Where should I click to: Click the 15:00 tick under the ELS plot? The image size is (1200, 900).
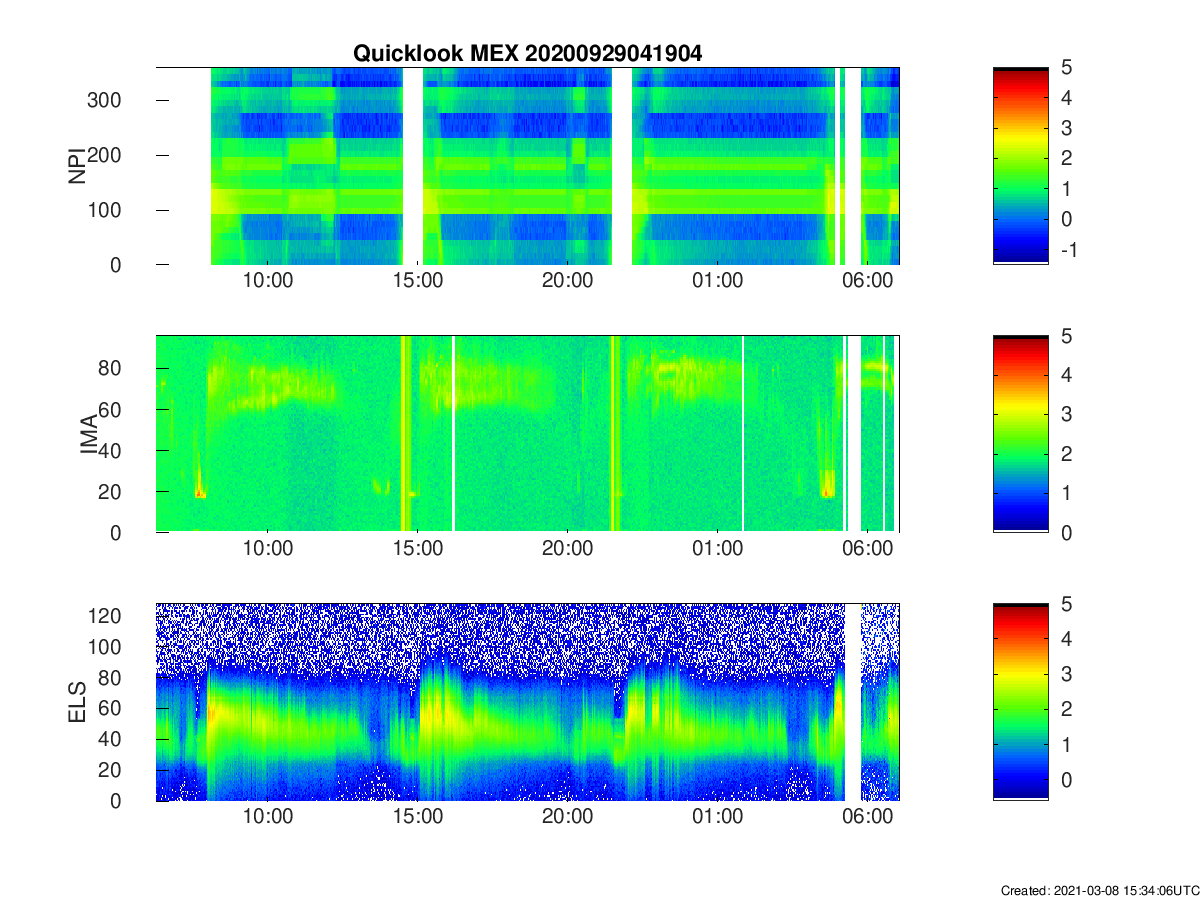[x=417, y=817]
